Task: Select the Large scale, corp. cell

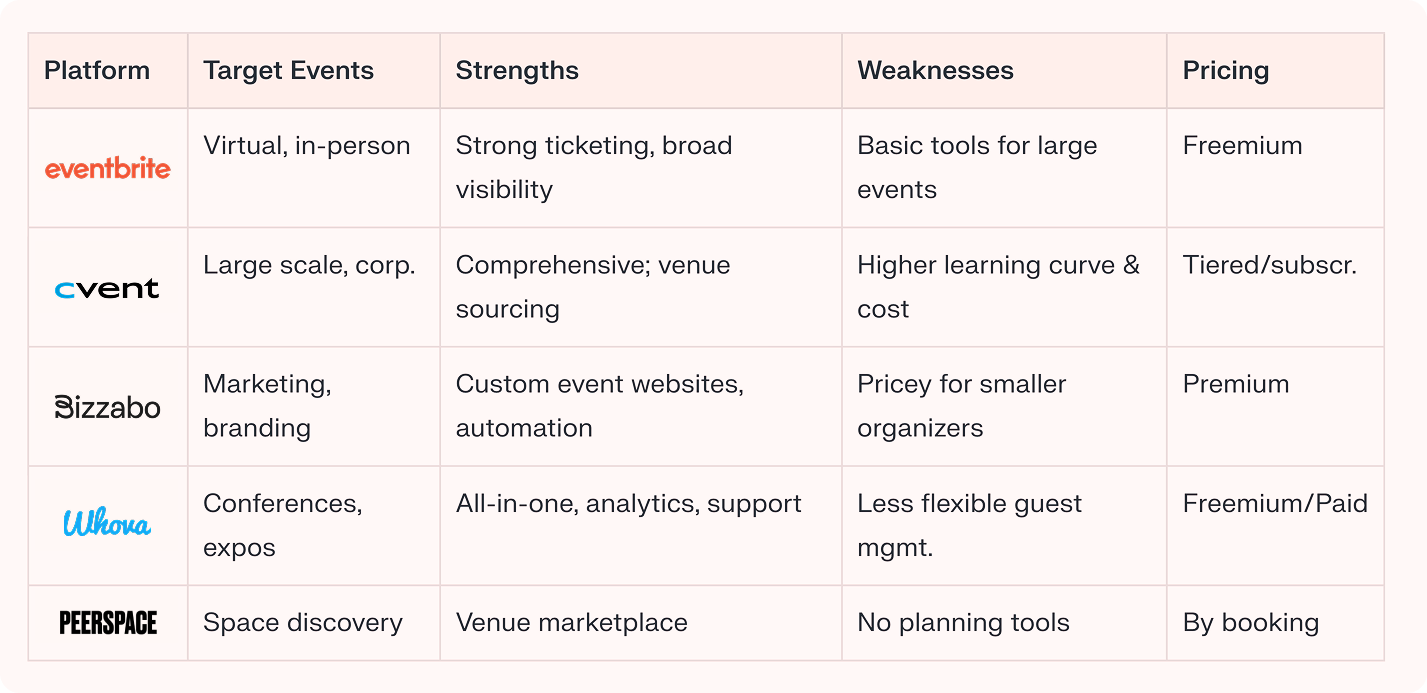Action: point(309,265)
